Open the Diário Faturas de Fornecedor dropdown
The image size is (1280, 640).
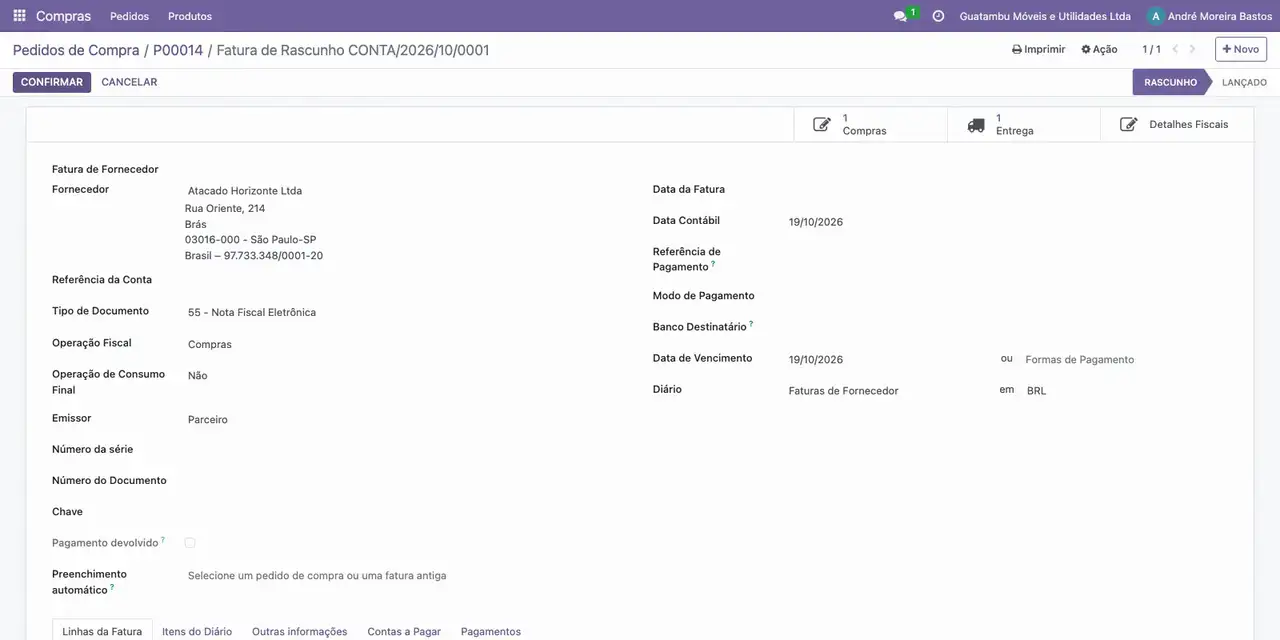(x=887, y=391)
